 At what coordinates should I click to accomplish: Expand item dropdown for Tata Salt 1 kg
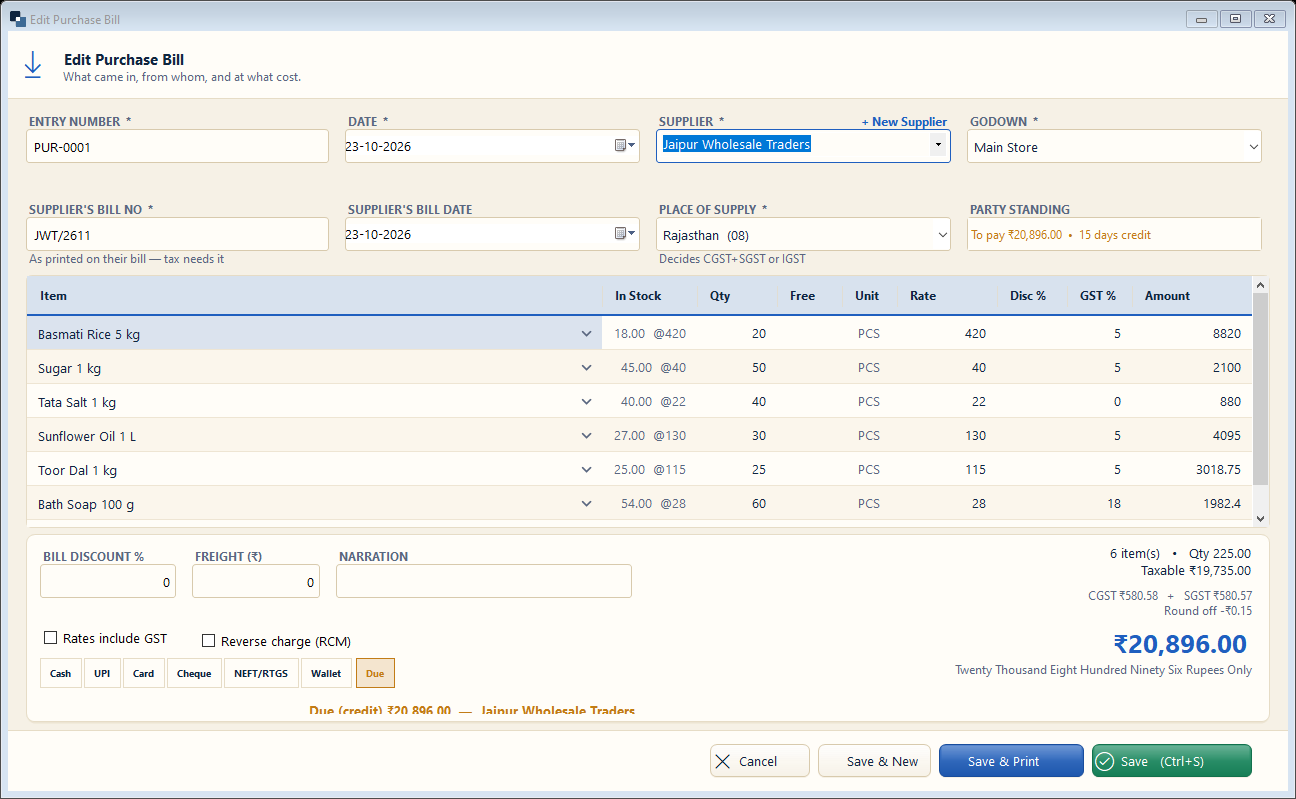[587, 402]
